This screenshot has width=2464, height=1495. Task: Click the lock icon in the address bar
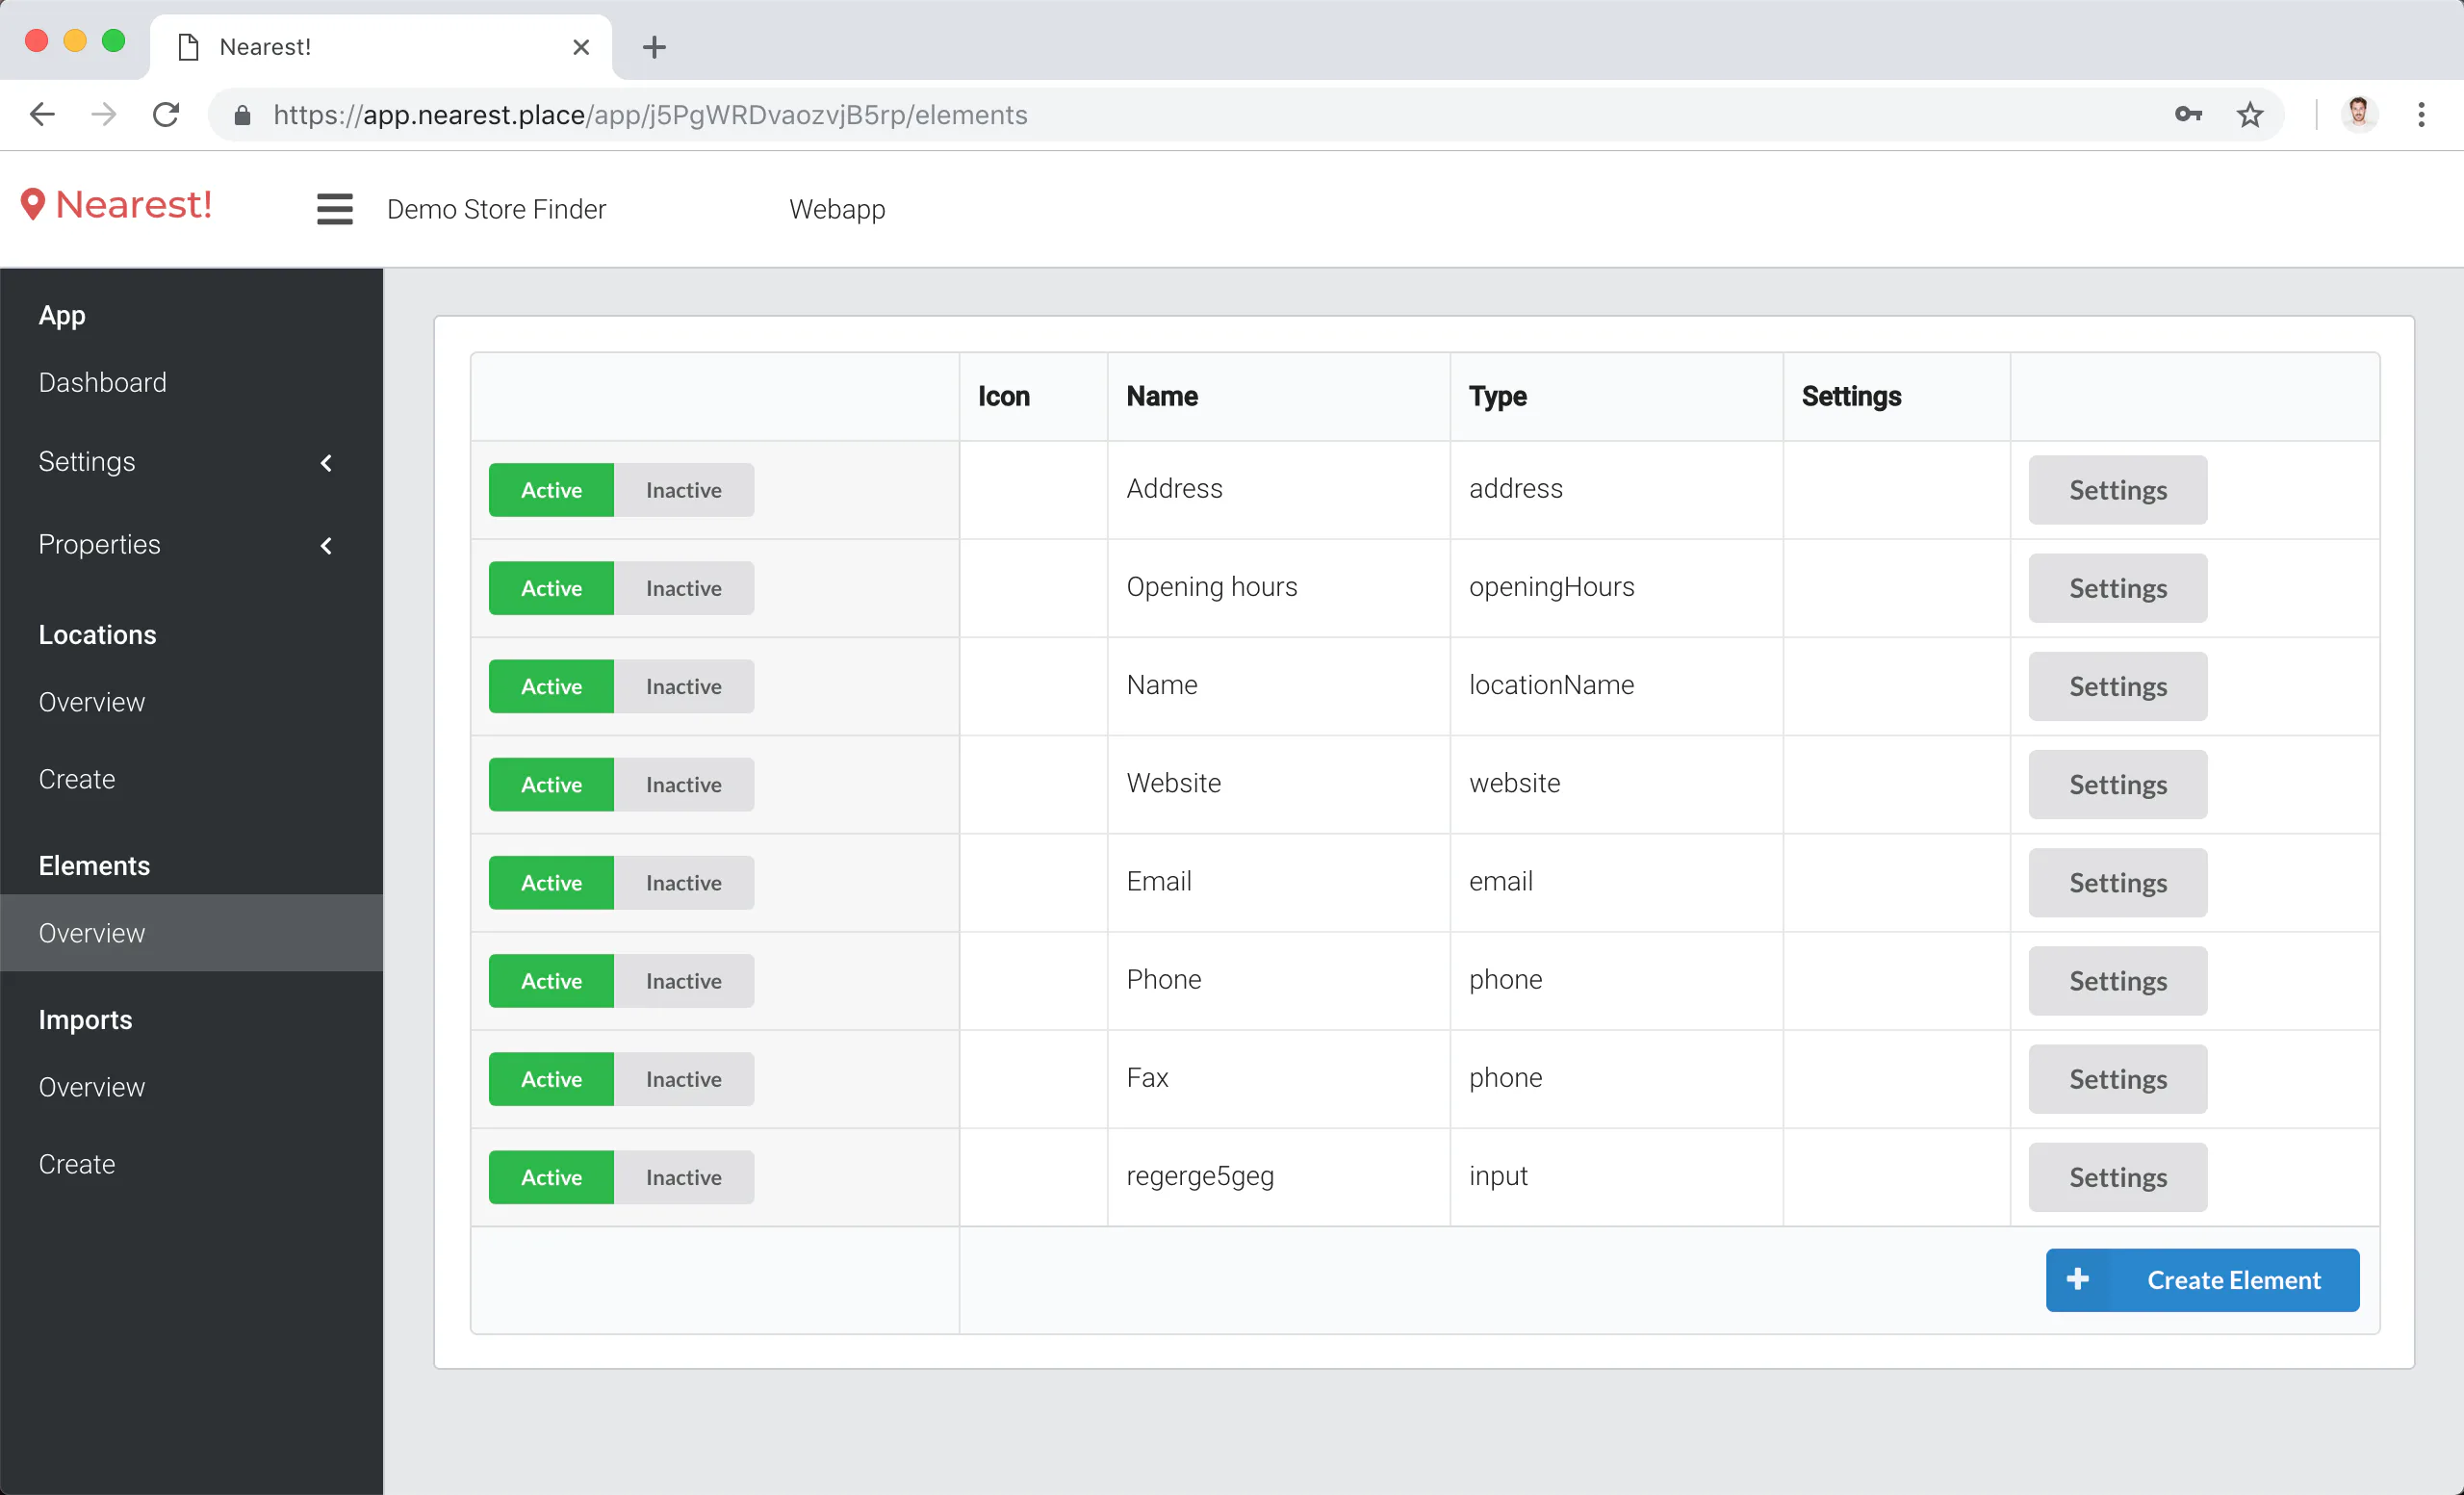(242, 116)
